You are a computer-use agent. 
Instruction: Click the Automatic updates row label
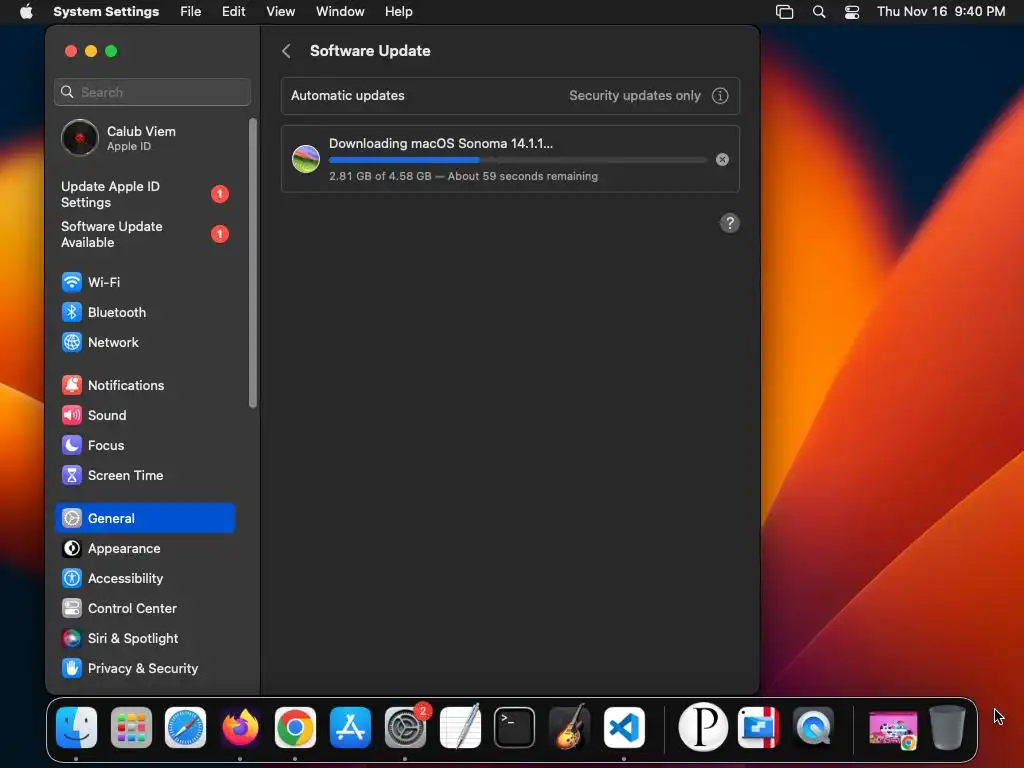coord(347,96)
